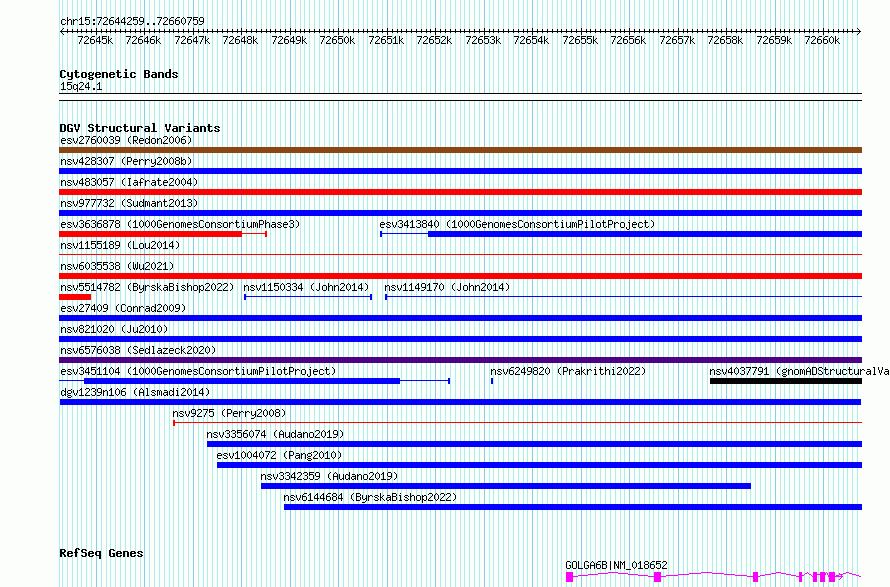Screen dimensions: 890x587
Task: Select nsv5514782 (ByrskaBishop2022) label
Action: coord(147,287)
